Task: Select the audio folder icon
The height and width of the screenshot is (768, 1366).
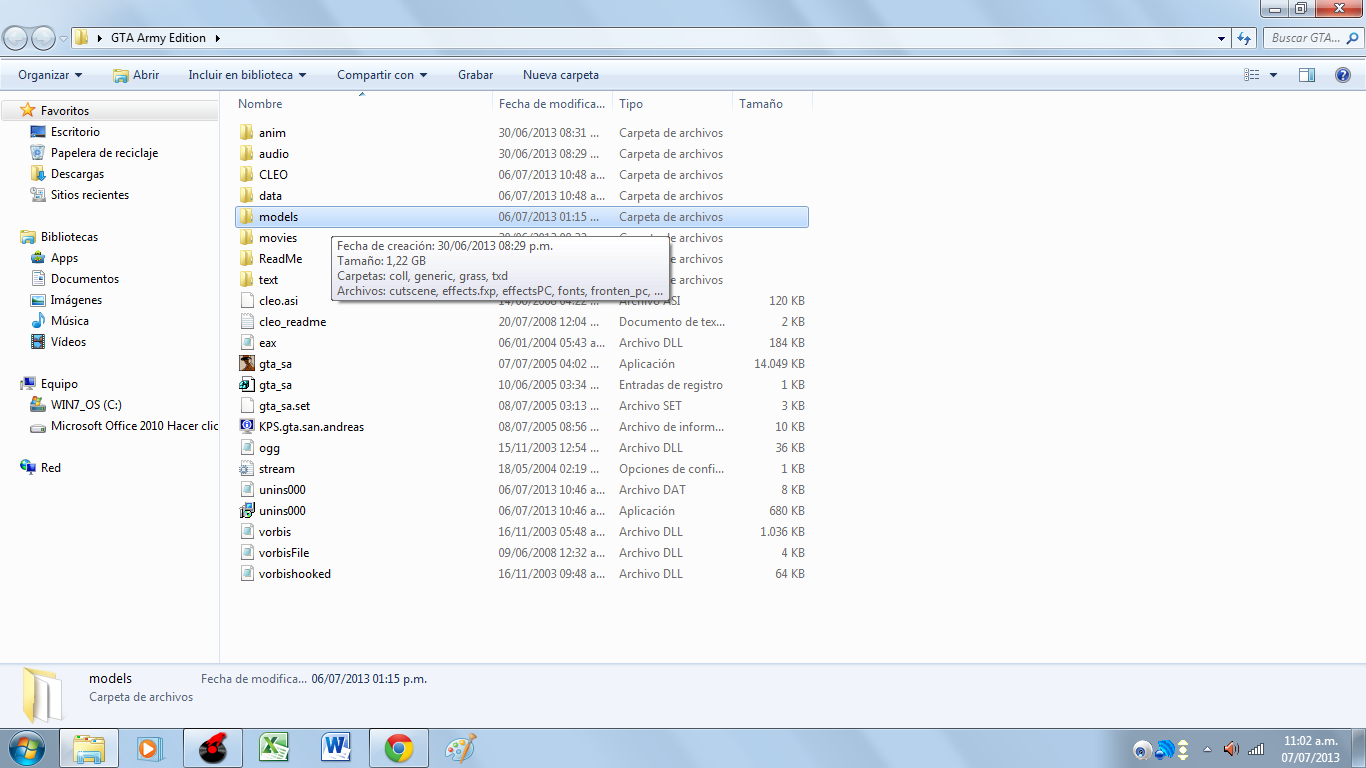Action: (x=247, y=154)
